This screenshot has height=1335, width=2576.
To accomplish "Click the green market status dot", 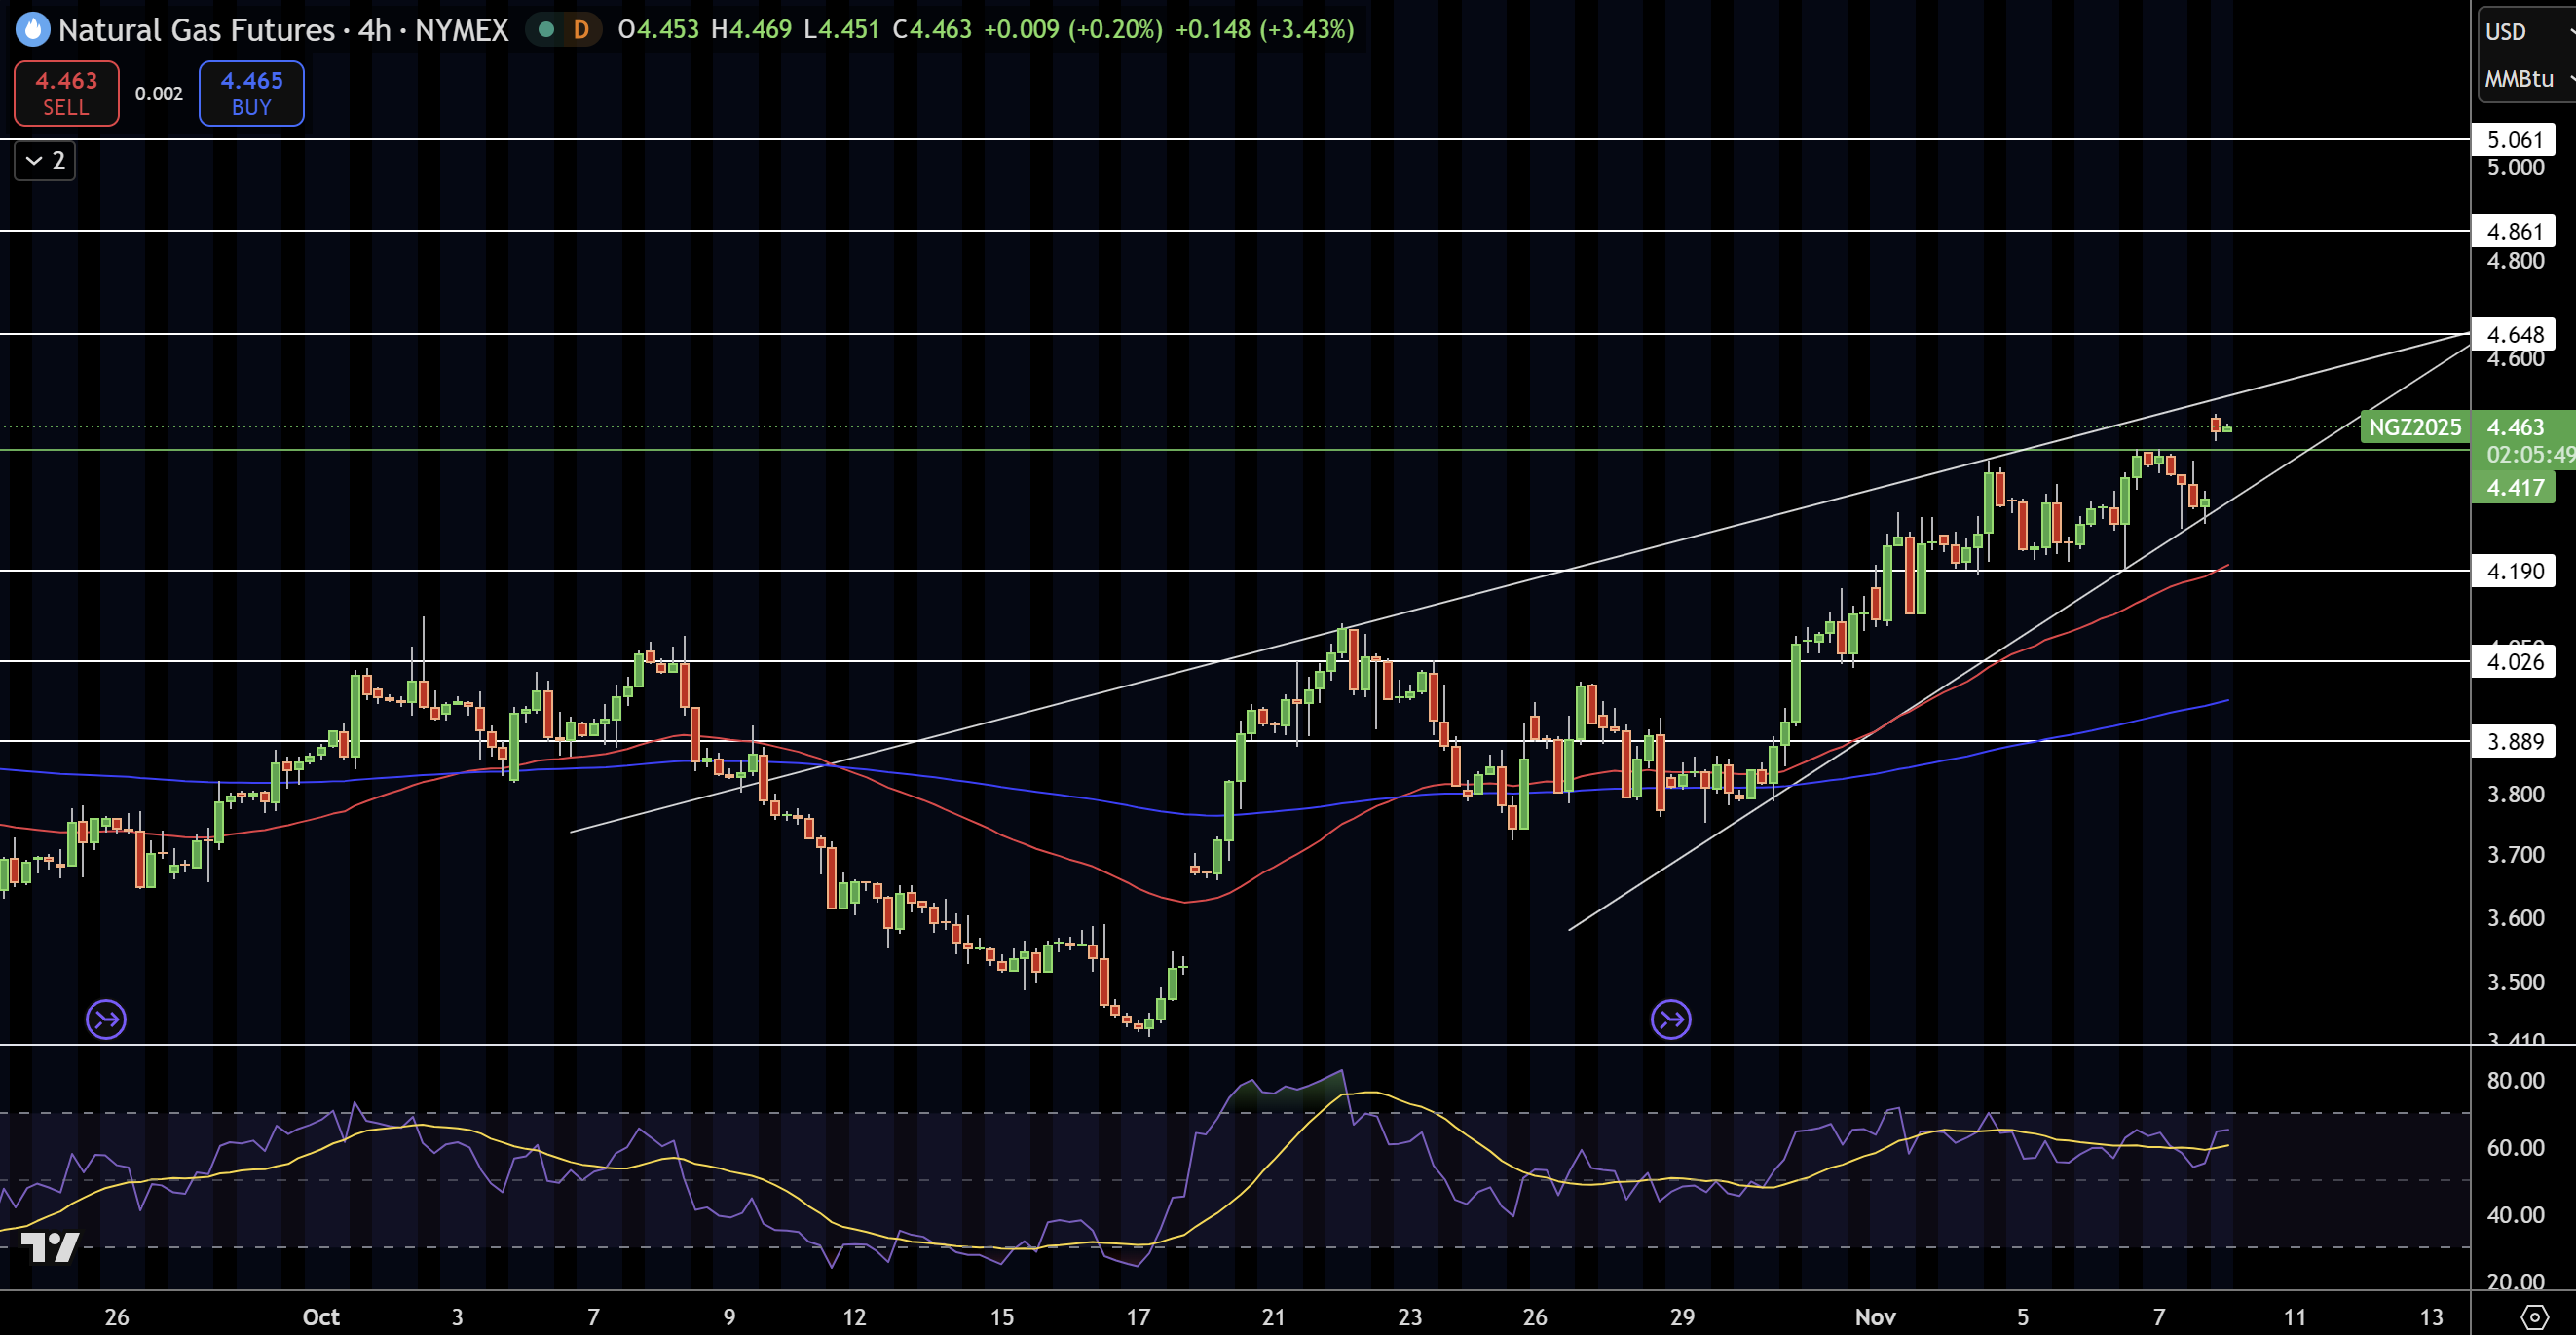I will 546,29.
